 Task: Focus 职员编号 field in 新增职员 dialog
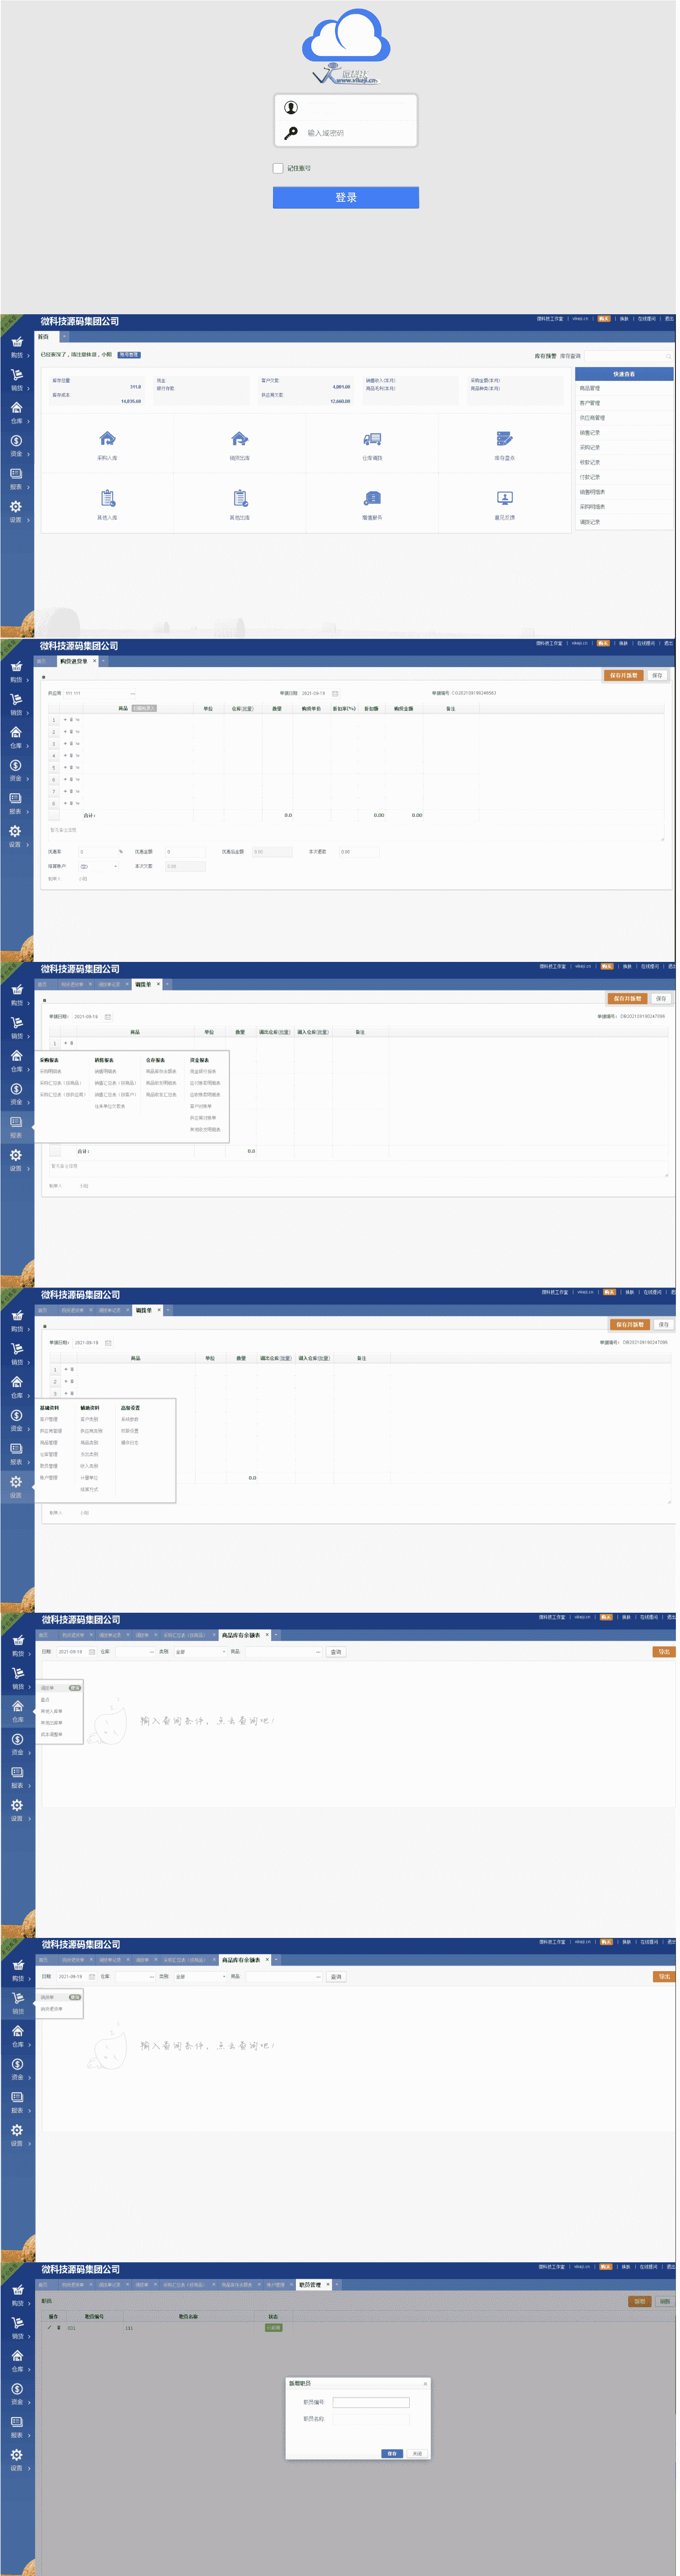(x=371, y=2402)
